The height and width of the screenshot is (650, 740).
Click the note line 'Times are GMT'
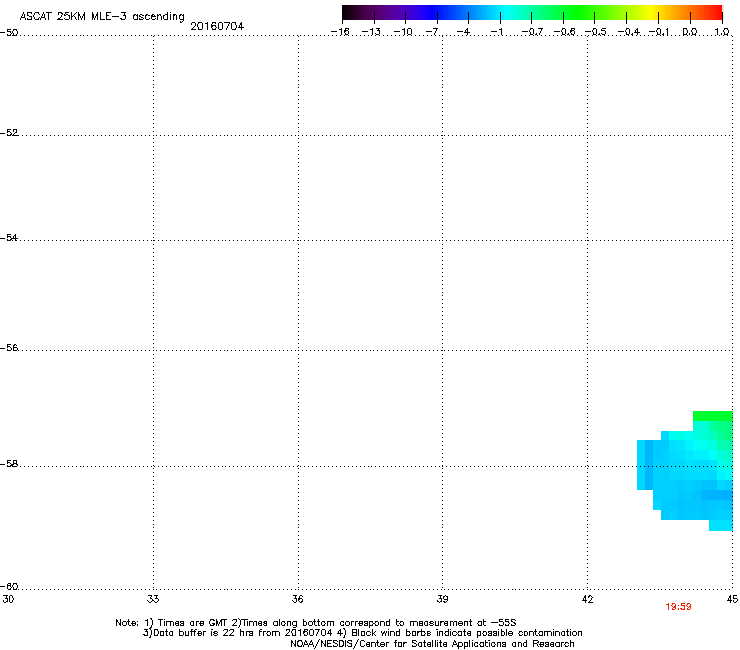pyautogui.click(x=316, y=623)
